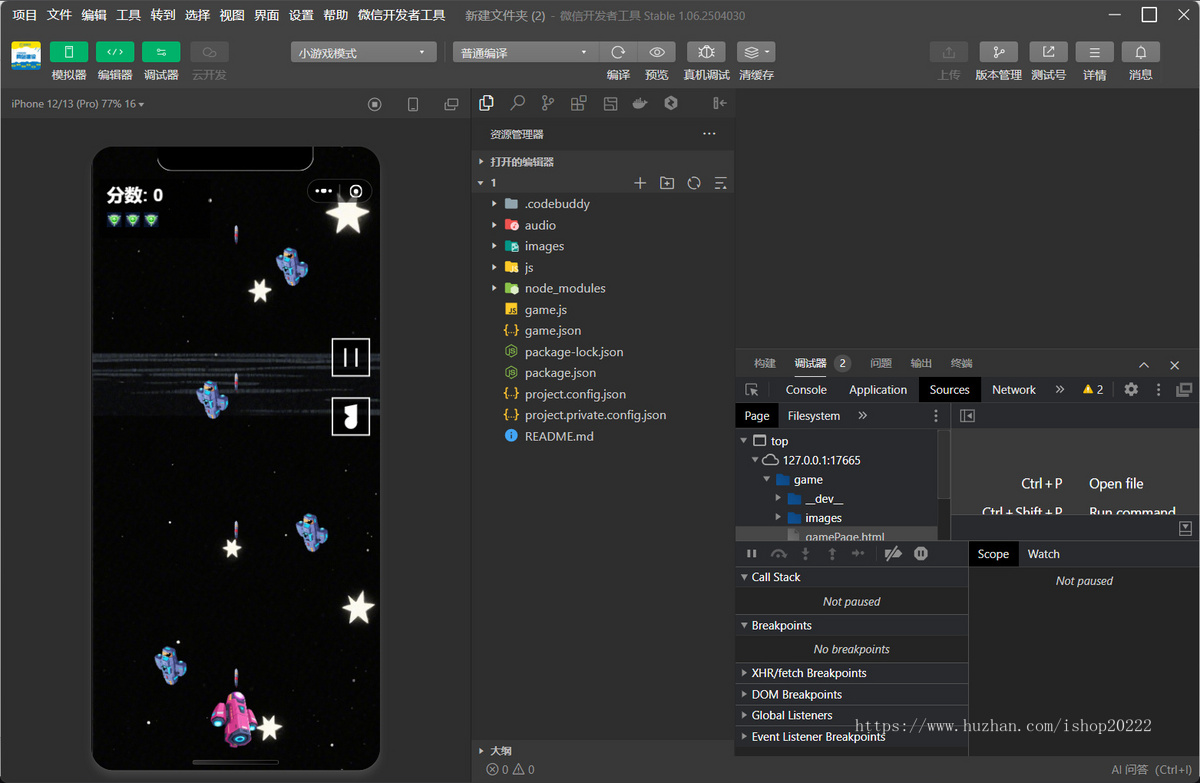
Task: Open the 项目 menu
Action: (x=24, y=15)
